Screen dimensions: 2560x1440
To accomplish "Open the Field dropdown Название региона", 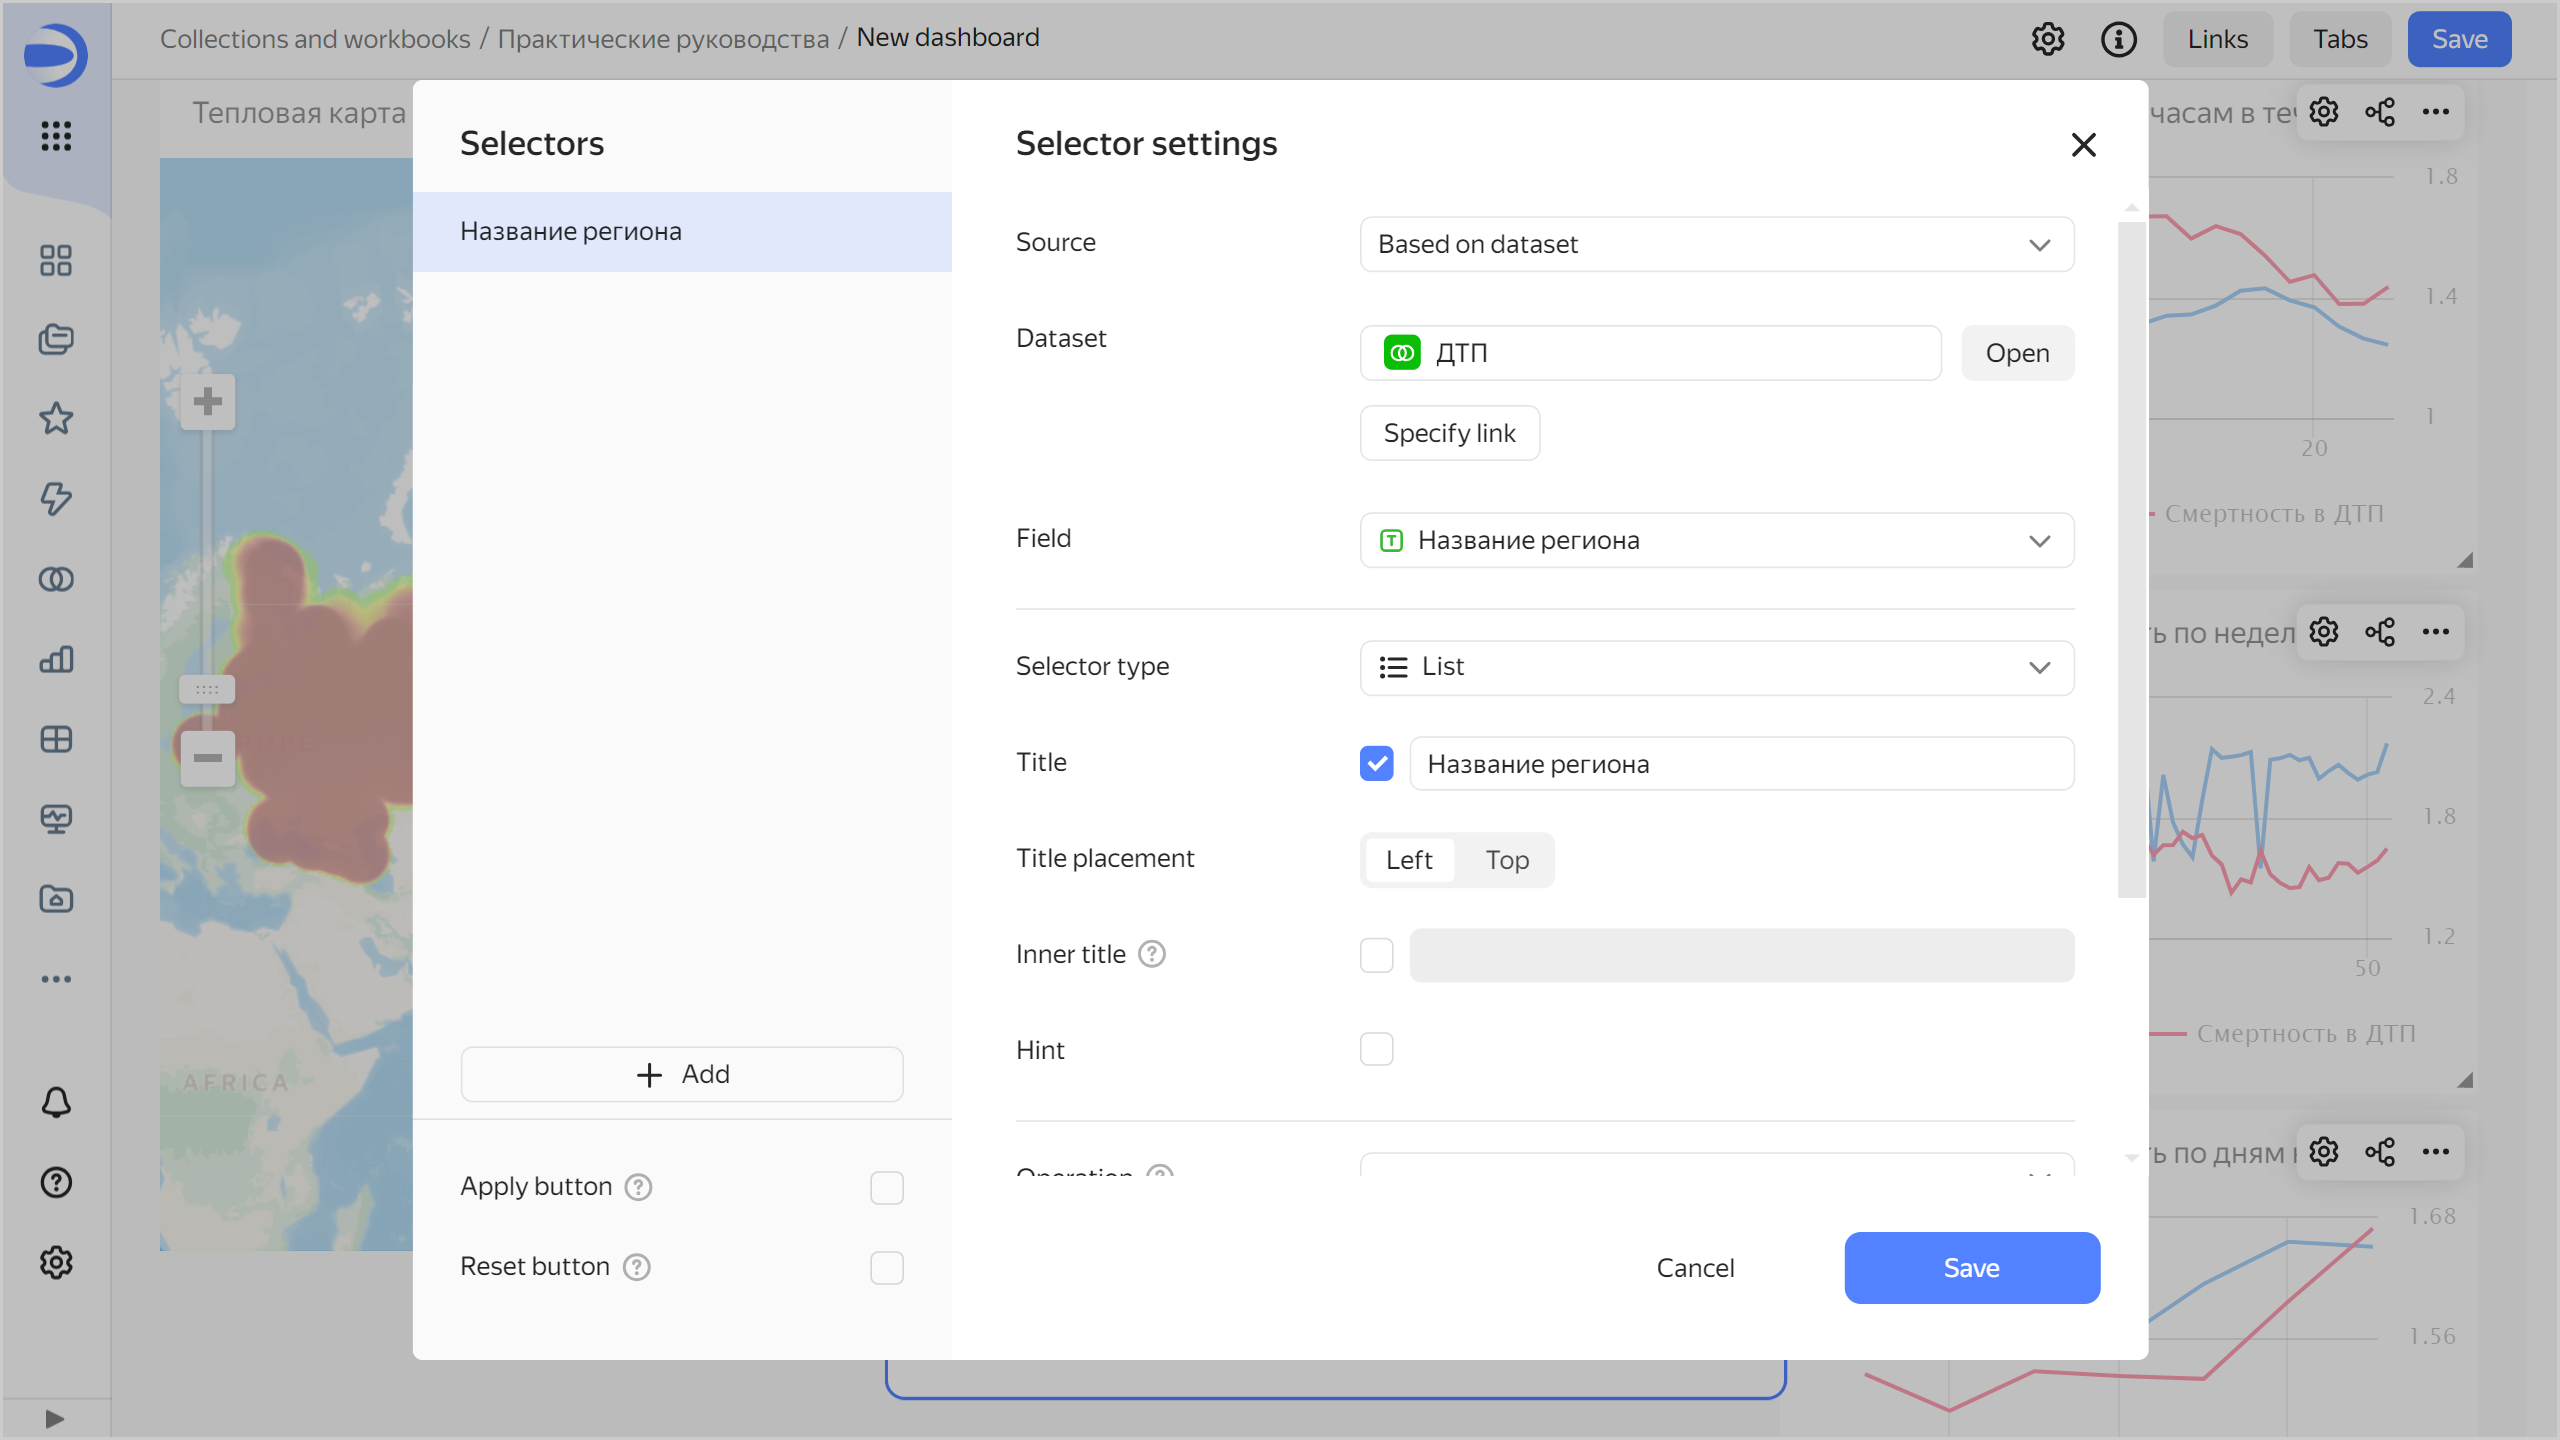I will point(1716,540).
